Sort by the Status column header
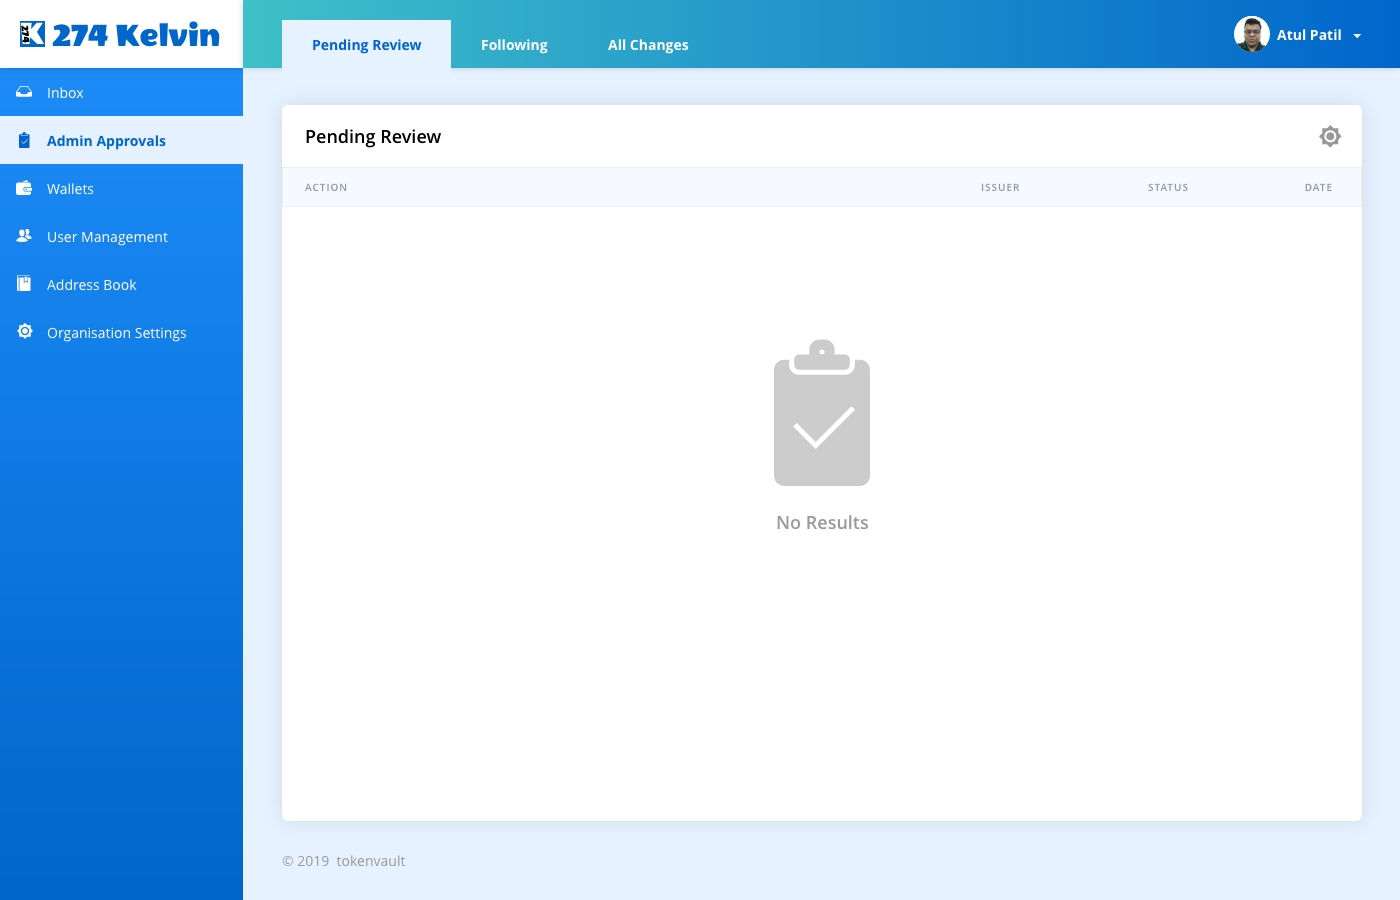1400x900 pixels. (x=1167, y=187)
